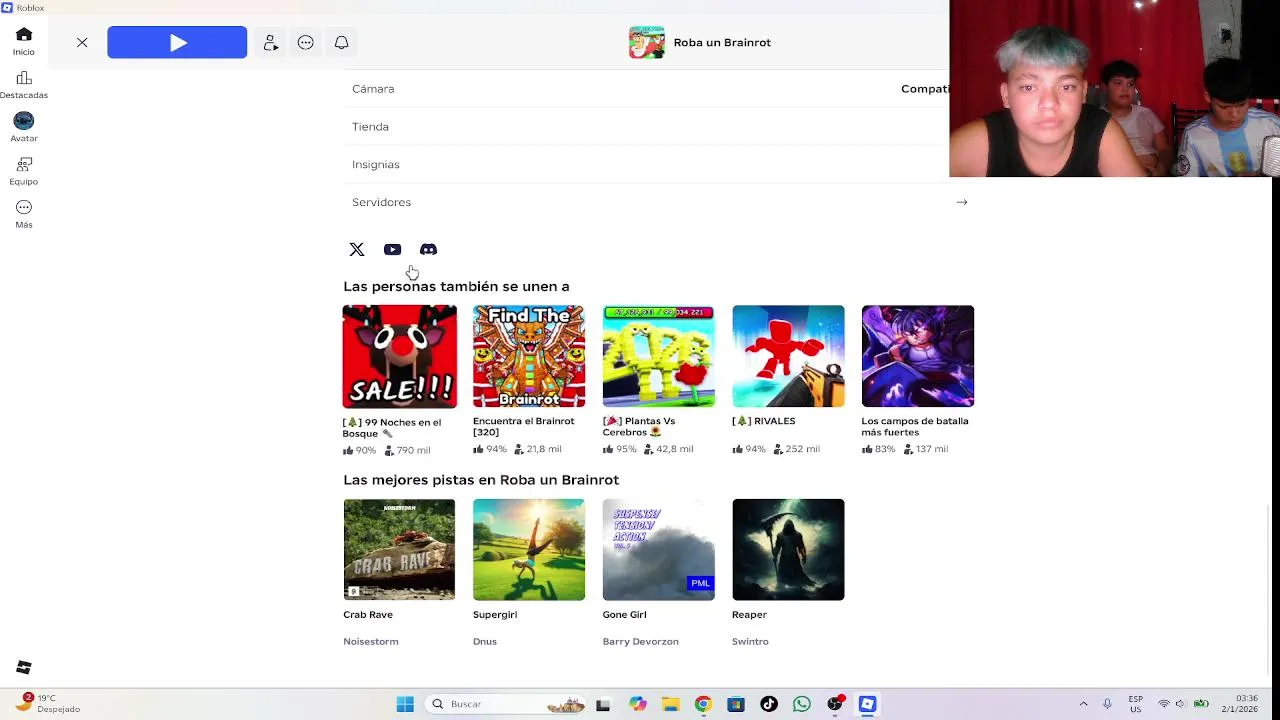This screenshot has width=1280, height=720.
Task: Click the 'Supergirl' track name
Action: click(x=495, y=615)
